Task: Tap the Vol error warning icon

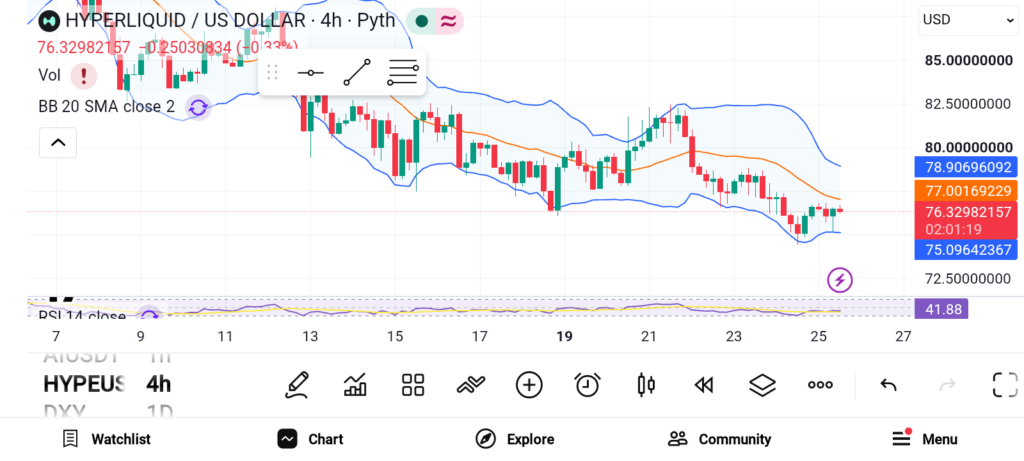Action: pos(84,76)
